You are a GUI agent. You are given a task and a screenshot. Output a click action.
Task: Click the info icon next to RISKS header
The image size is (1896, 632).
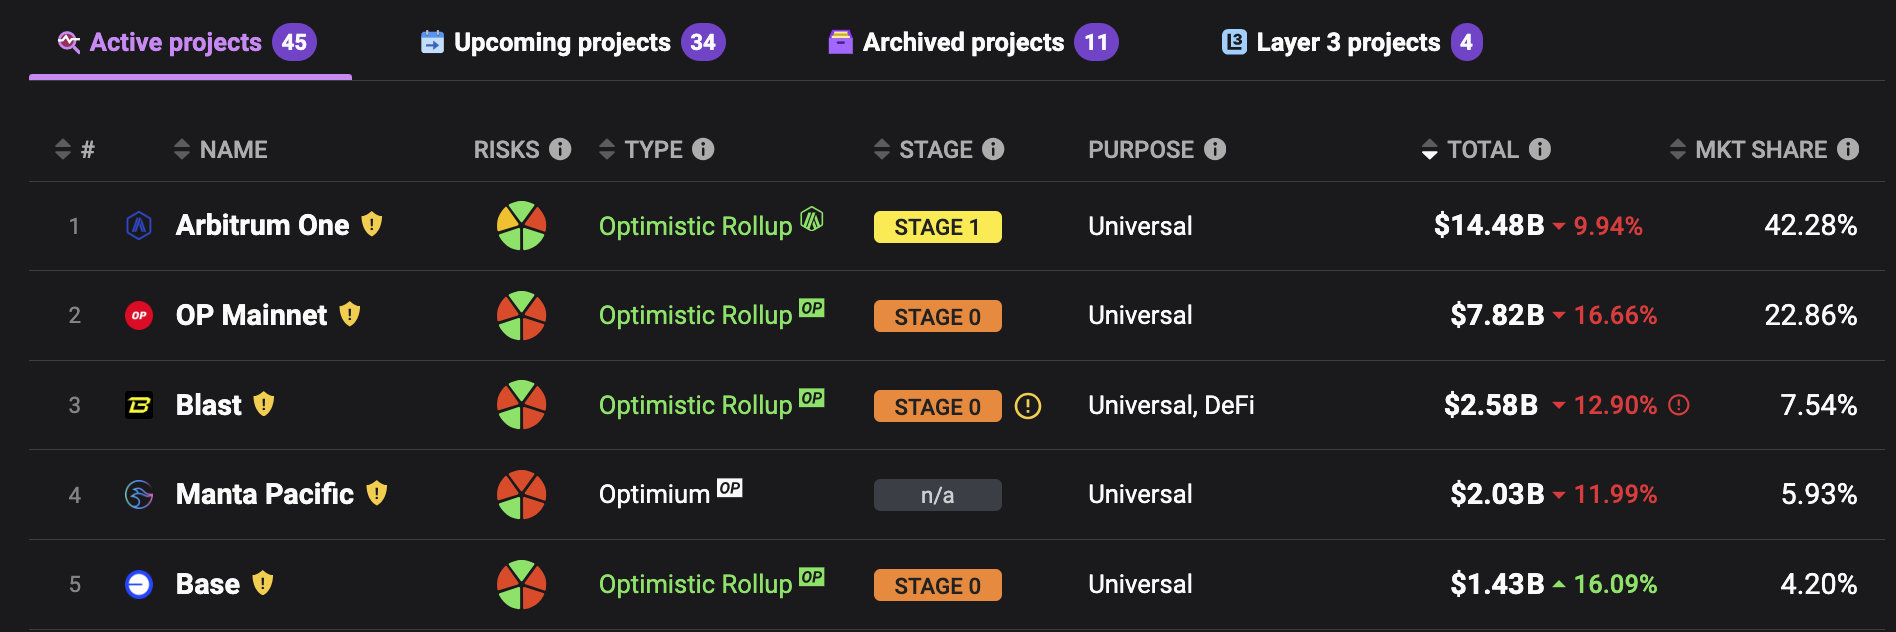coord(560,149)
